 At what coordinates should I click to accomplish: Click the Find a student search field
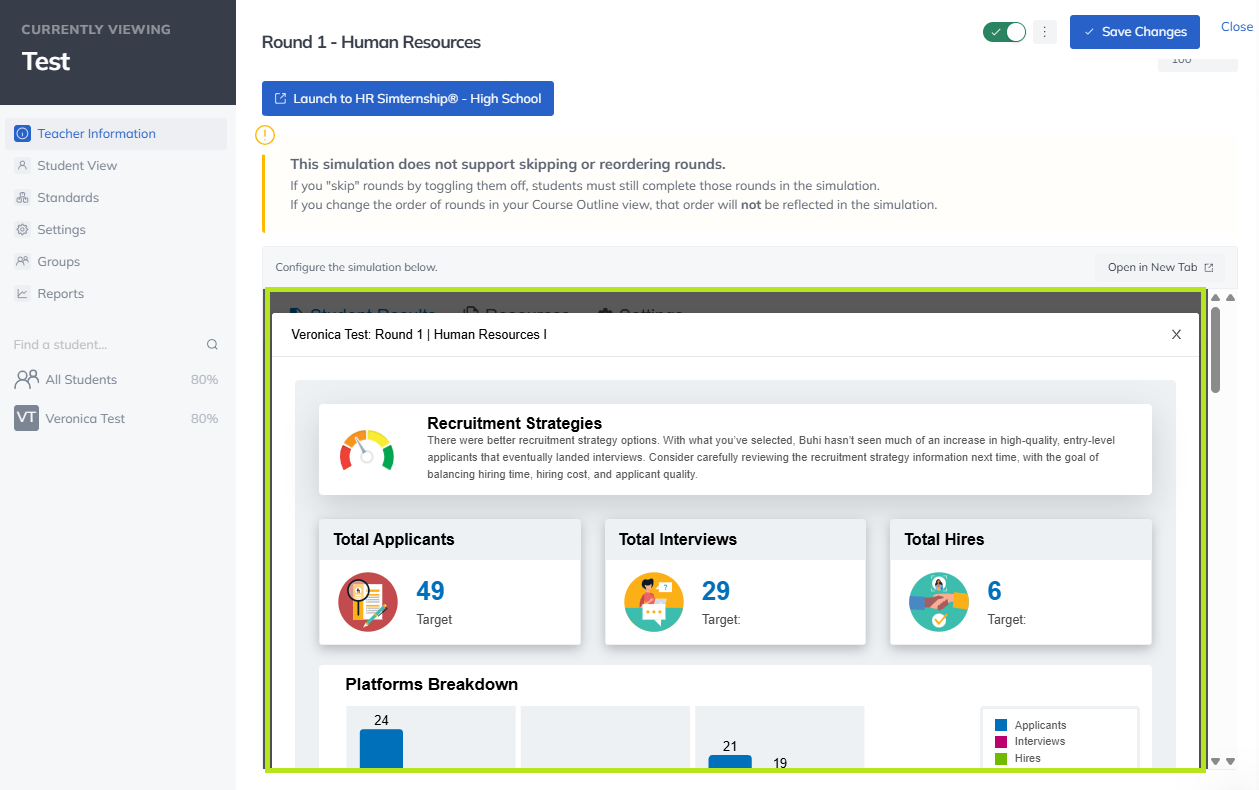coord(105,345)
